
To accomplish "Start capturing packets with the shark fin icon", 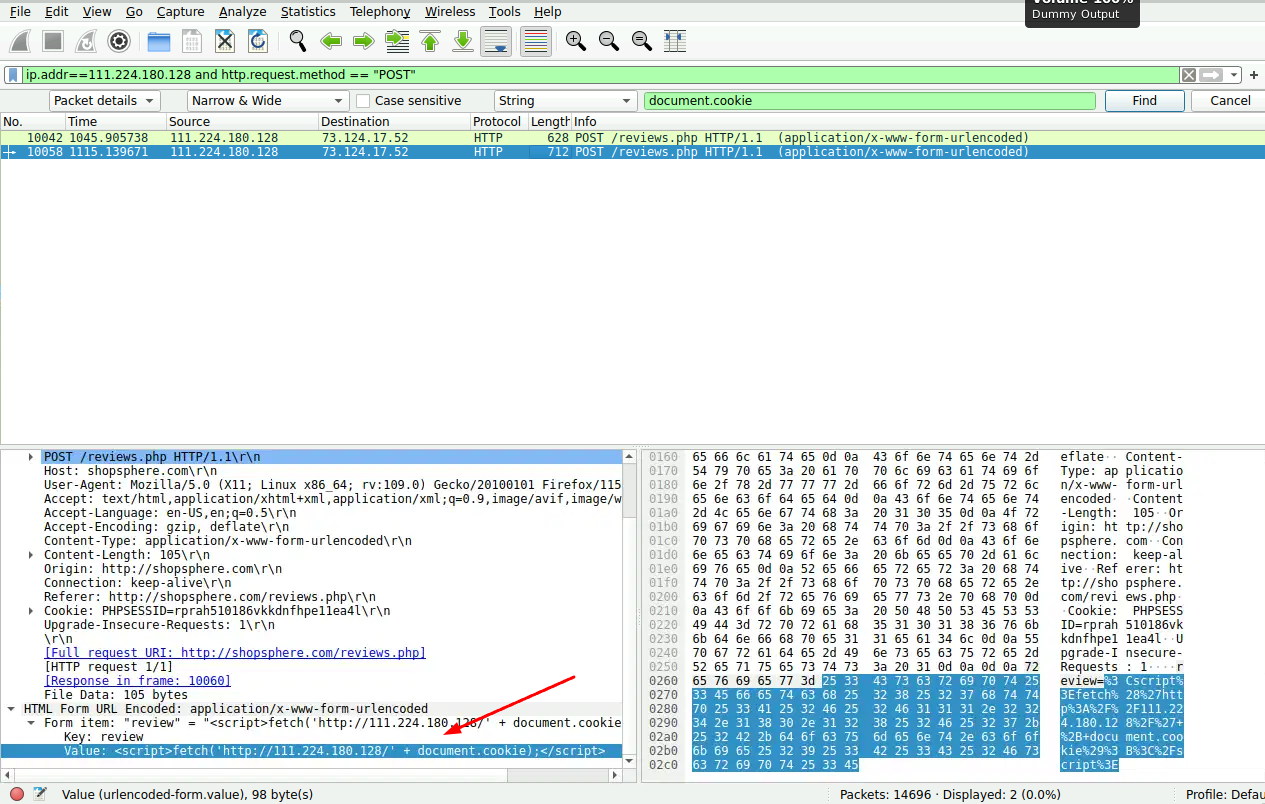I will (21, 41).
